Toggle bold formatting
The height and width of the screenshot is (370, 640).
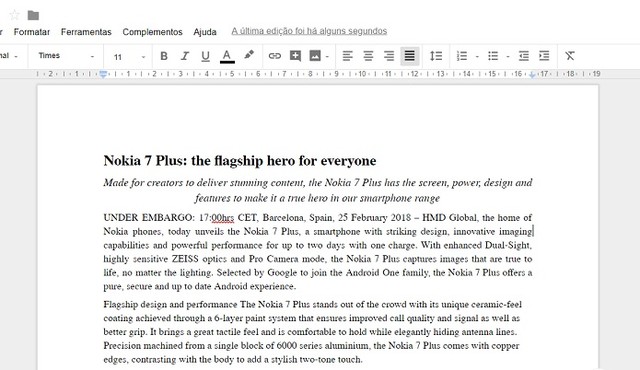click(x=164, y=56)
